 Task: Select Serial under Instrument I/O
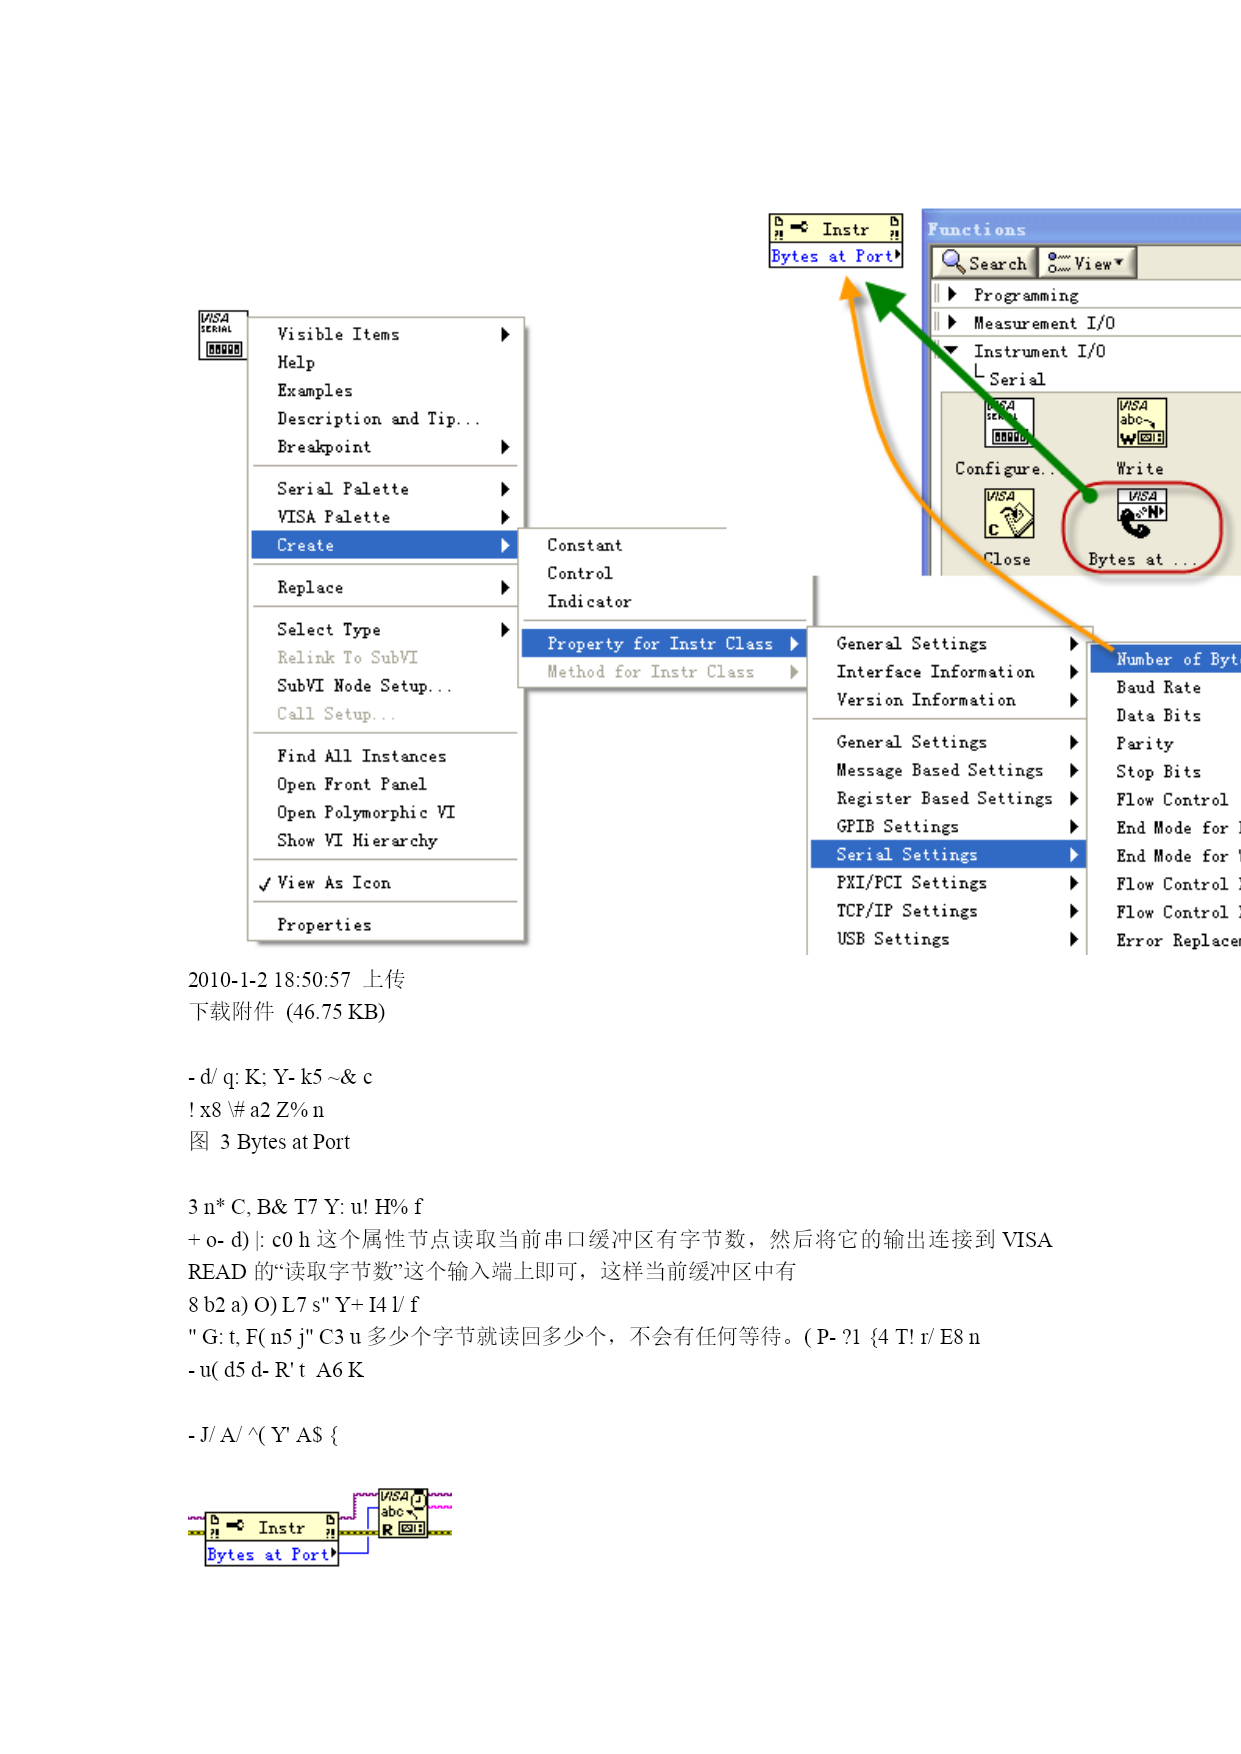[1017, 379]
